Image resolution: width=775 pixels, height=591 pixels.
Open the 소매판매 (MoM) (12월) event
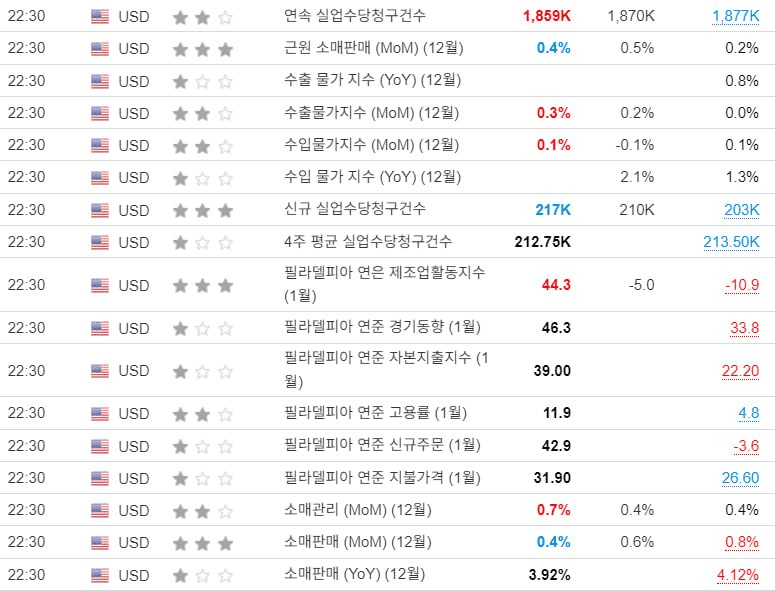(x=357, y=542)
